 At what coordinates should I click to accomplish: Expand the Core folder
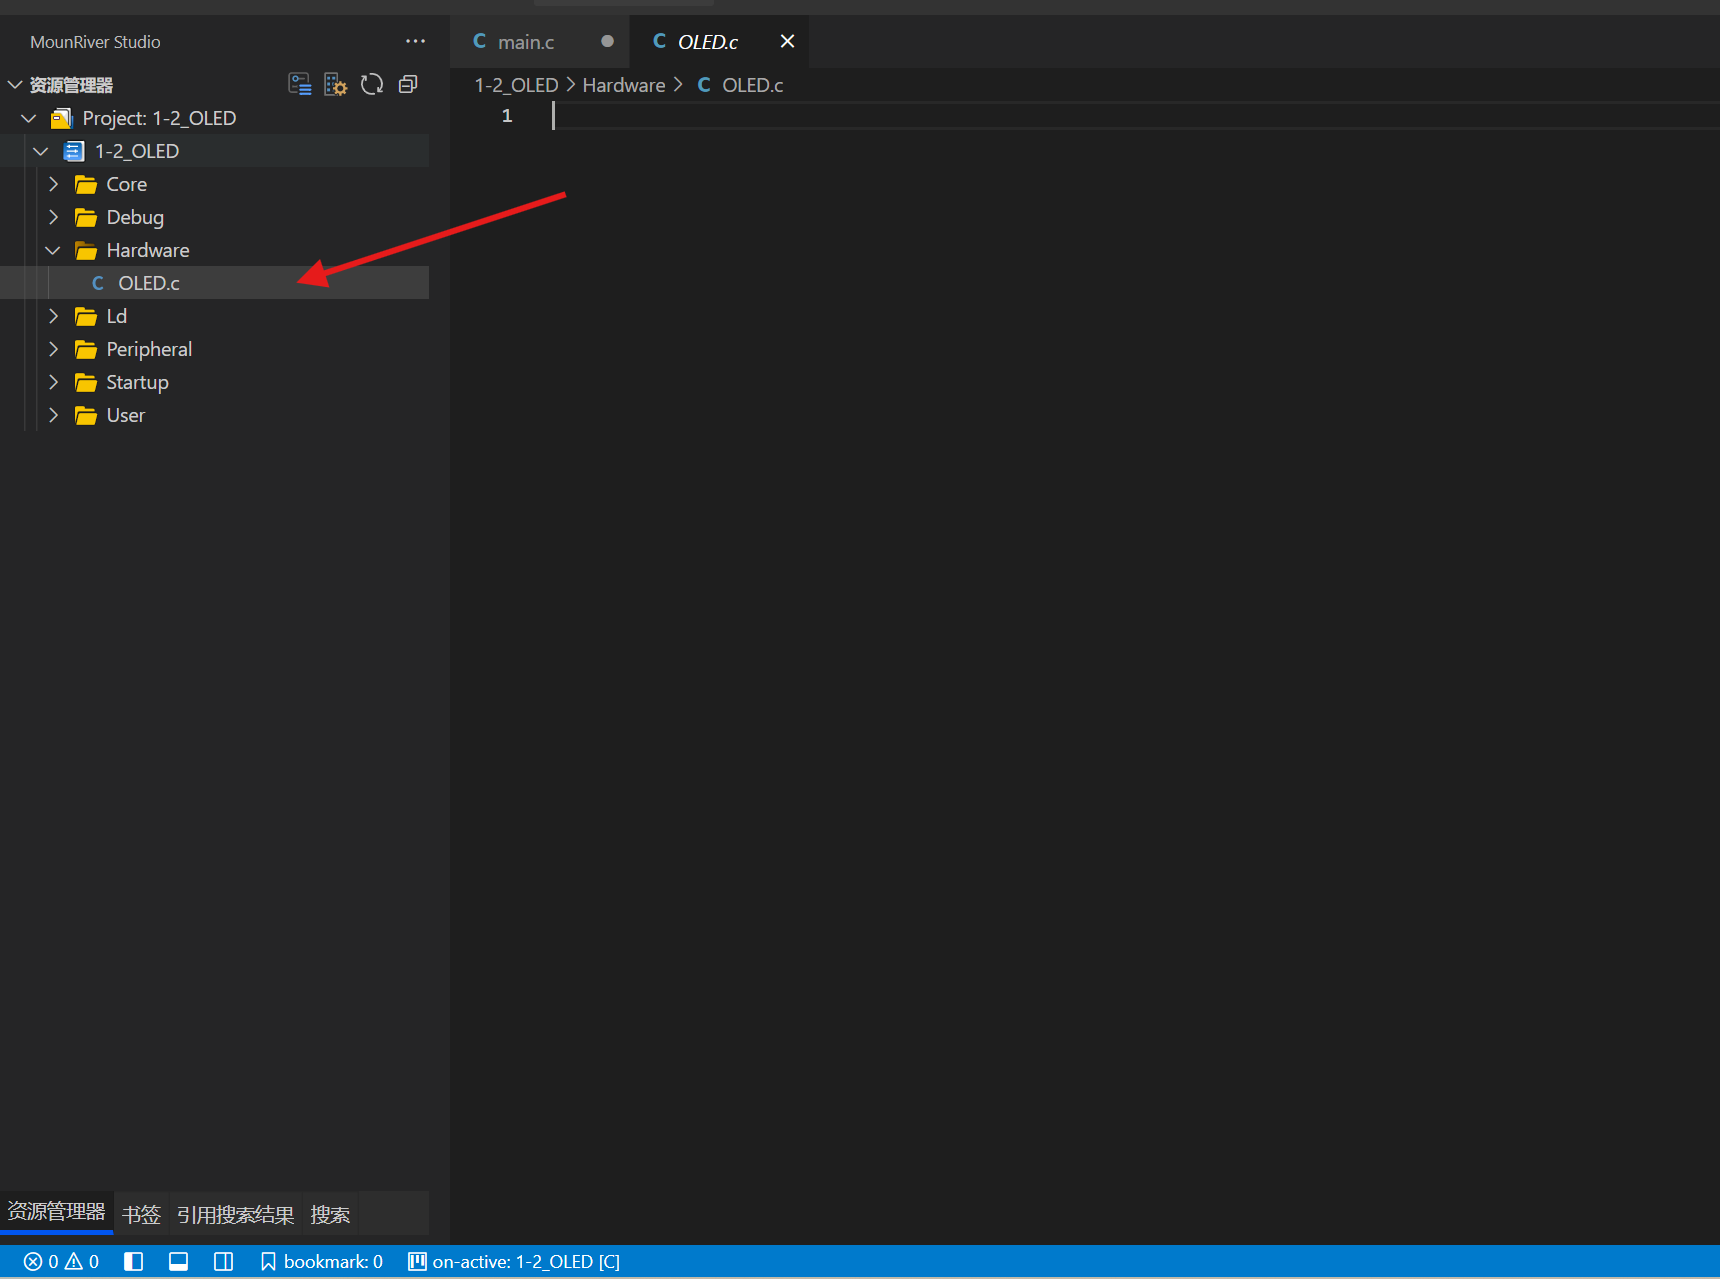pos(53,184)
